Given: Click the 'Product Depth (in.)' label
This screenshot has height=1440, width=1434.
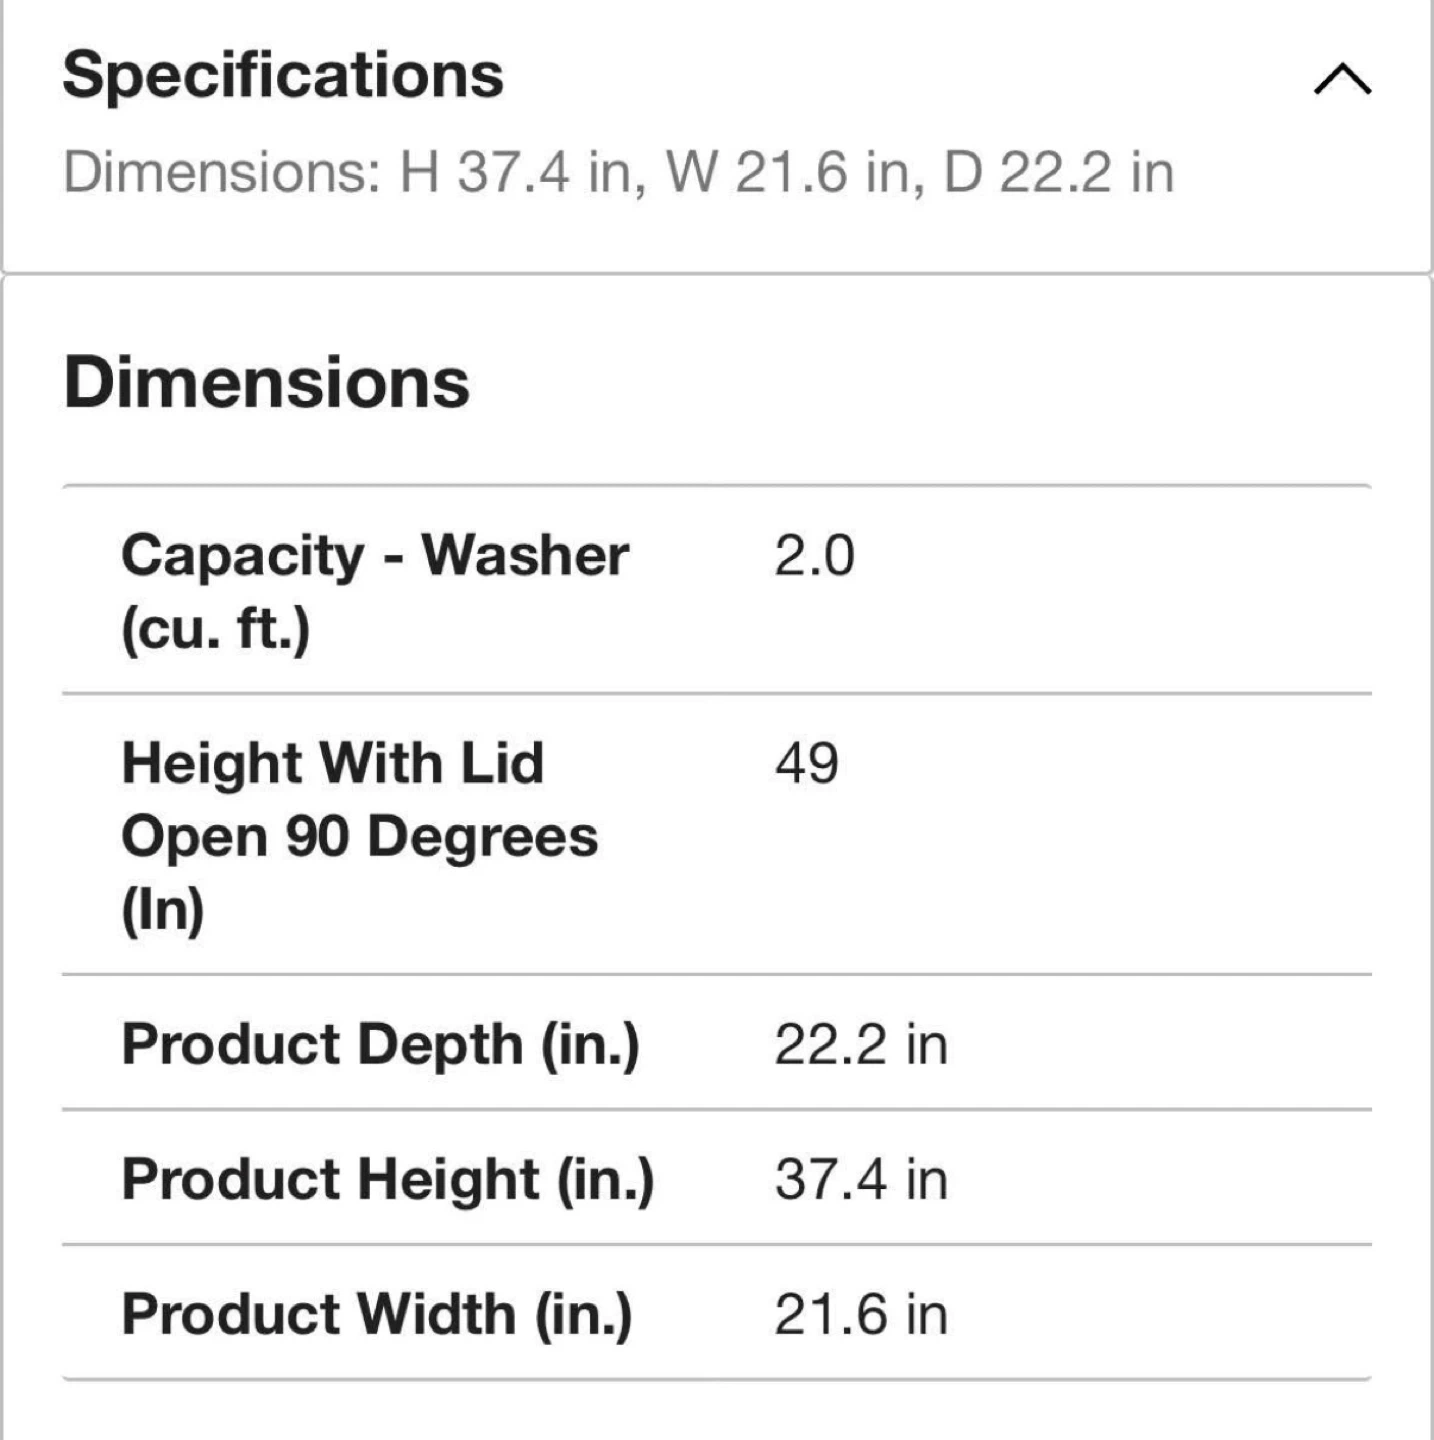Looking at the screenshot, I should click(380, 1044).
